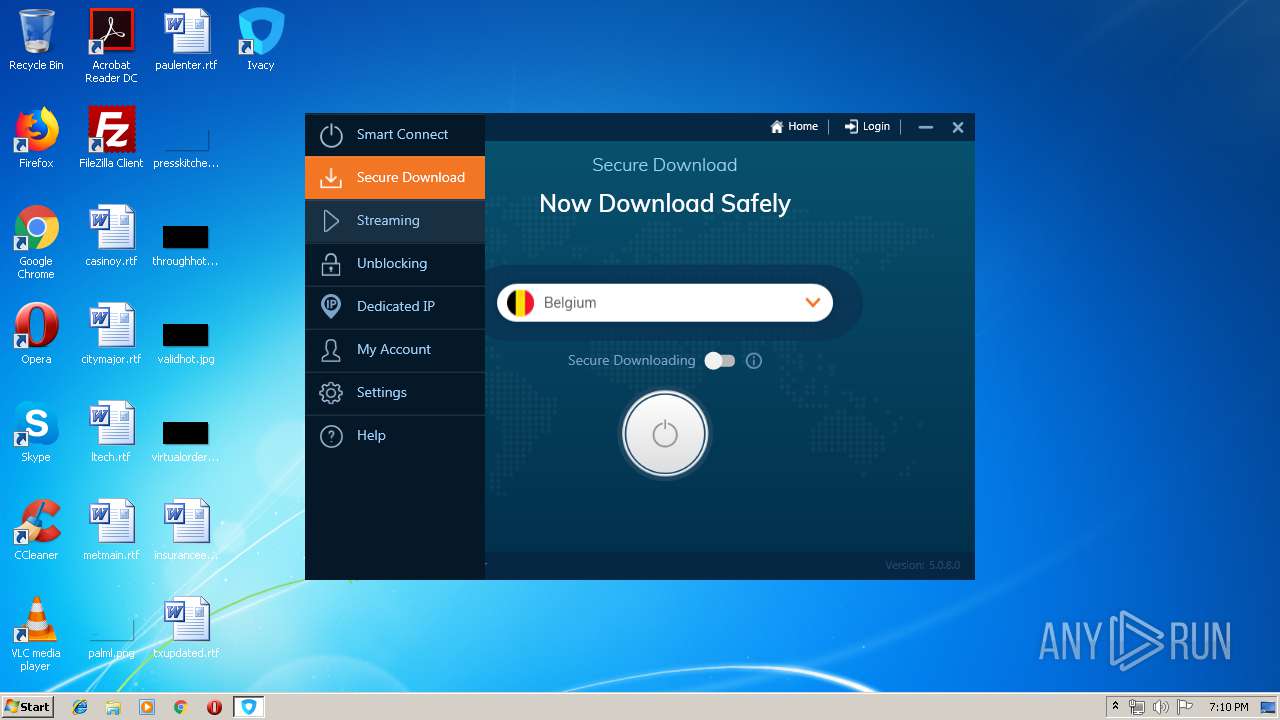This screenshot has height=720, width=1280.
Task: Go to Home in Ivacy header
Action: (794, 127)
